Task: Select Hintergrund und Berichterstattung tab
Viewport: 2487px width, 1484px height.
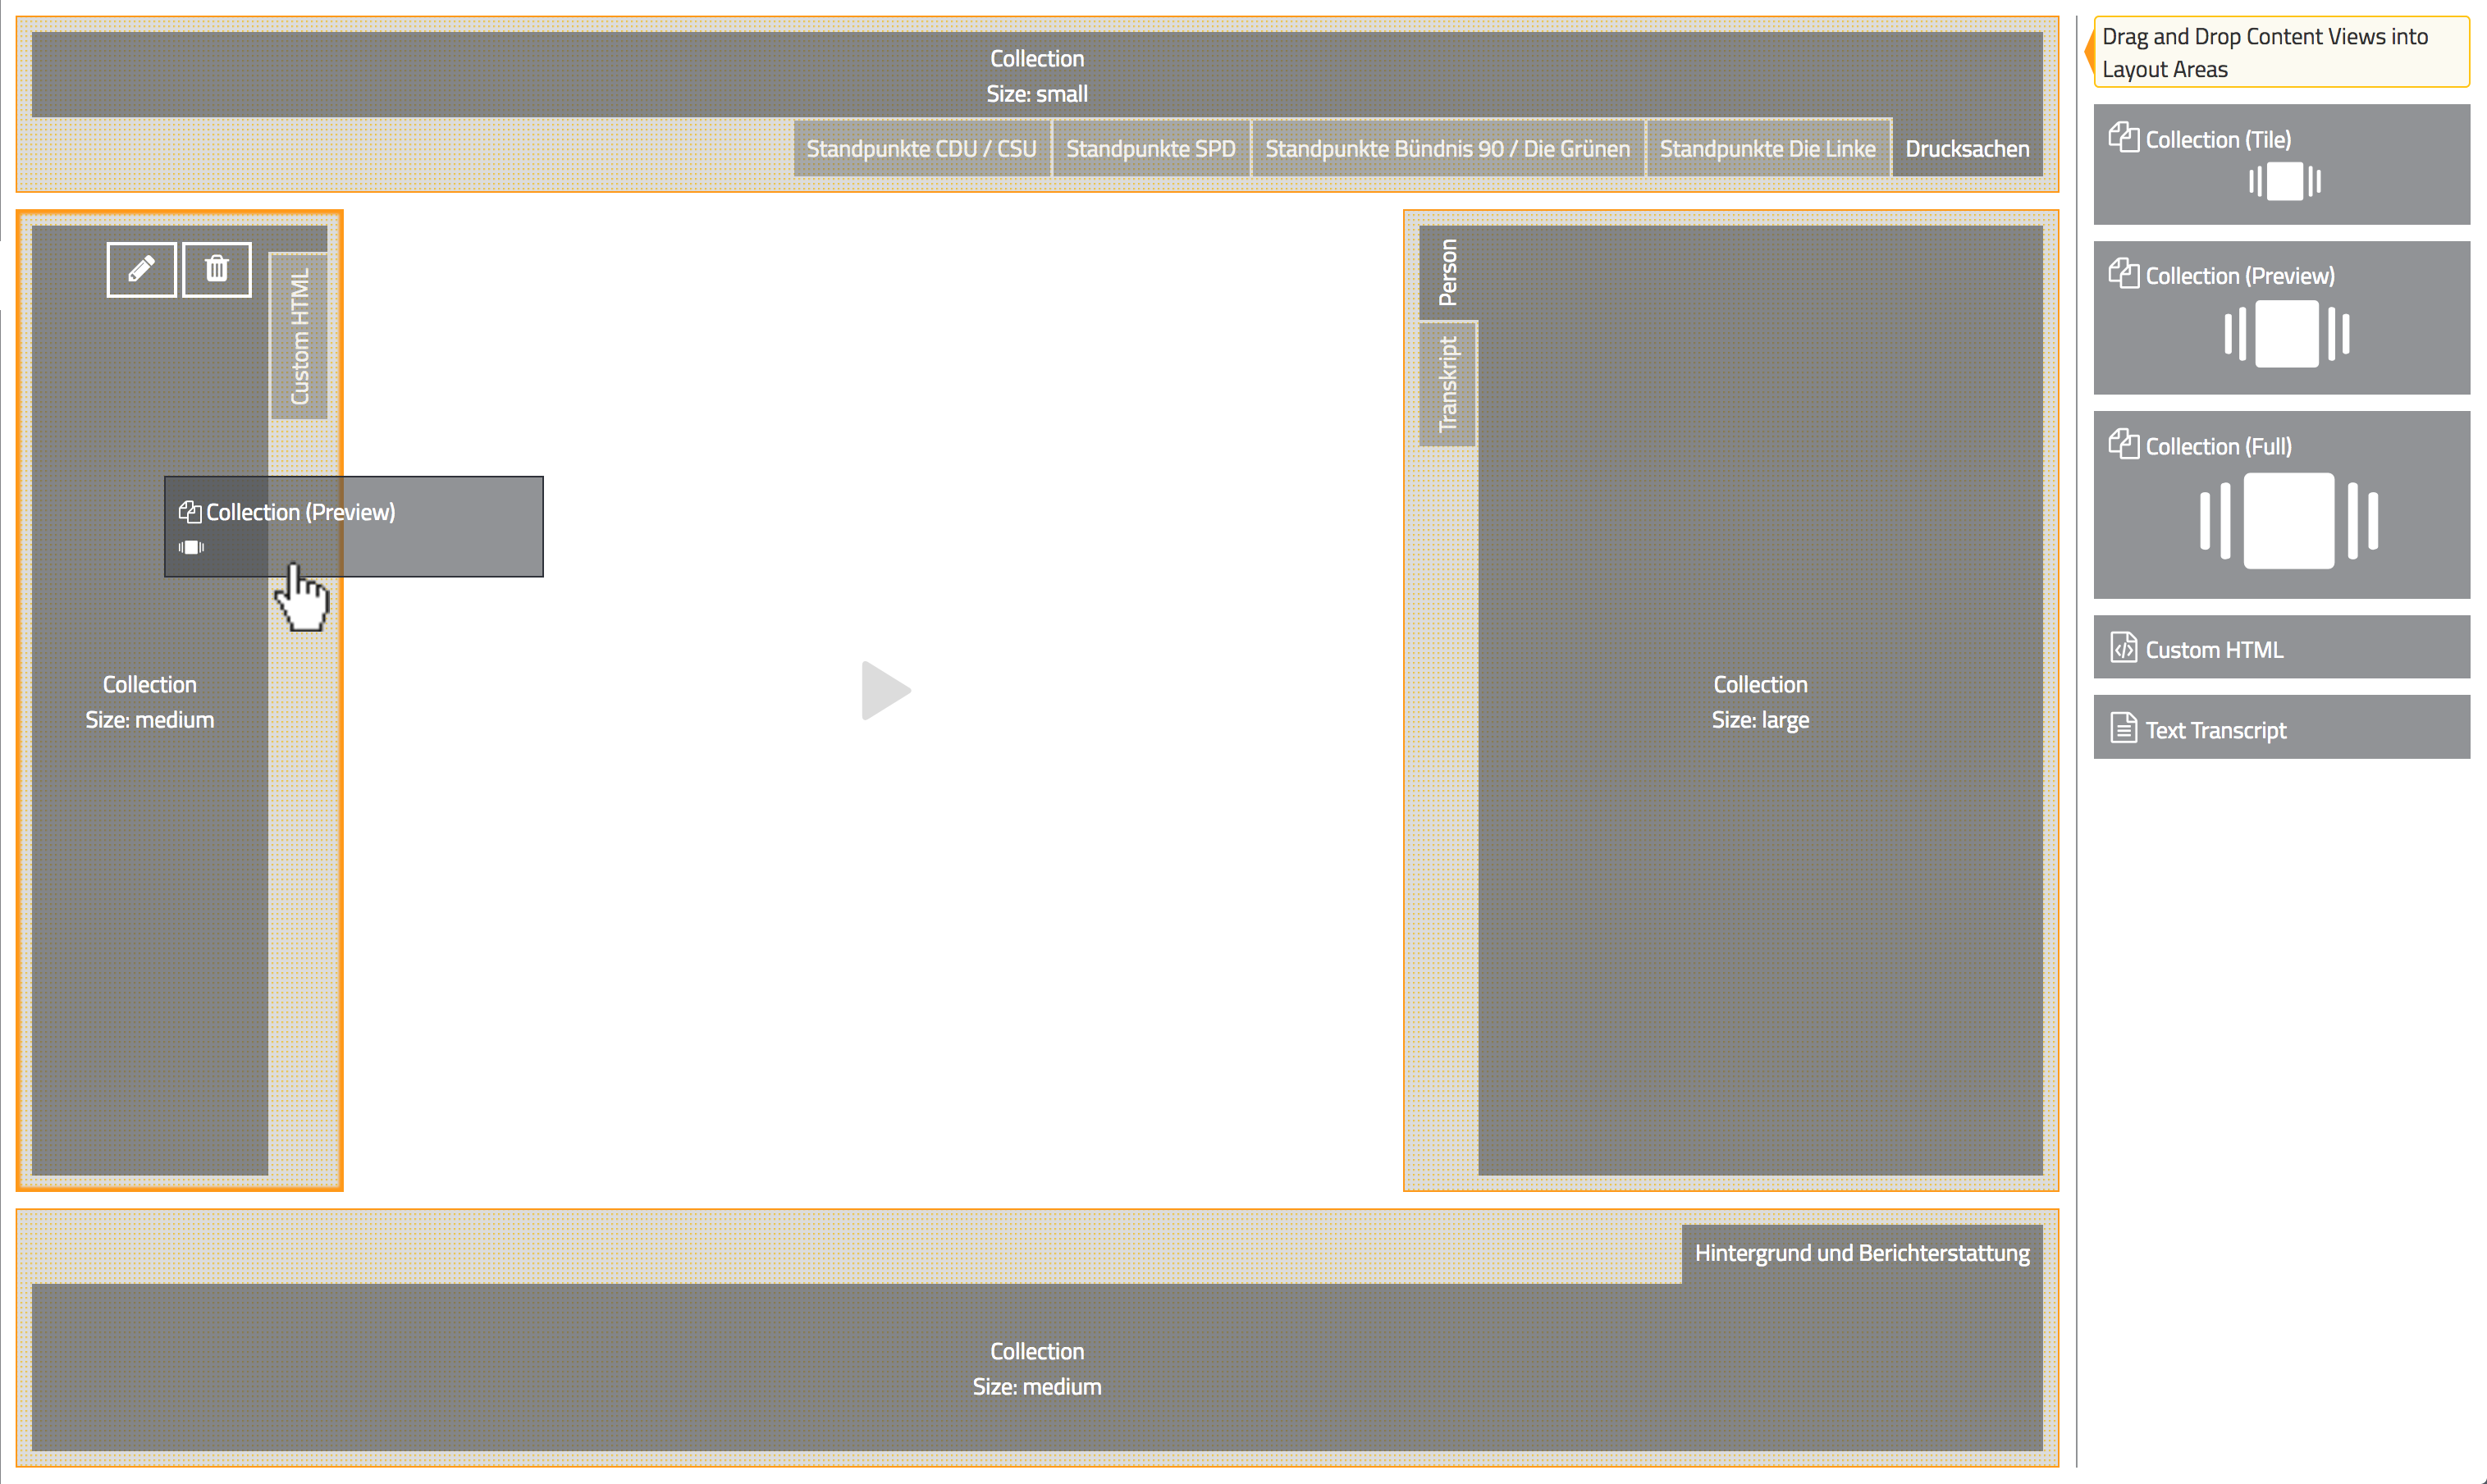Action: point(1862,1253)
